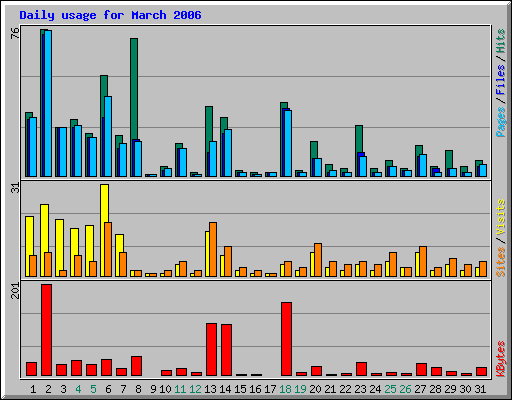Select the orange Sites bar for day 27

(x=423, y=262)
